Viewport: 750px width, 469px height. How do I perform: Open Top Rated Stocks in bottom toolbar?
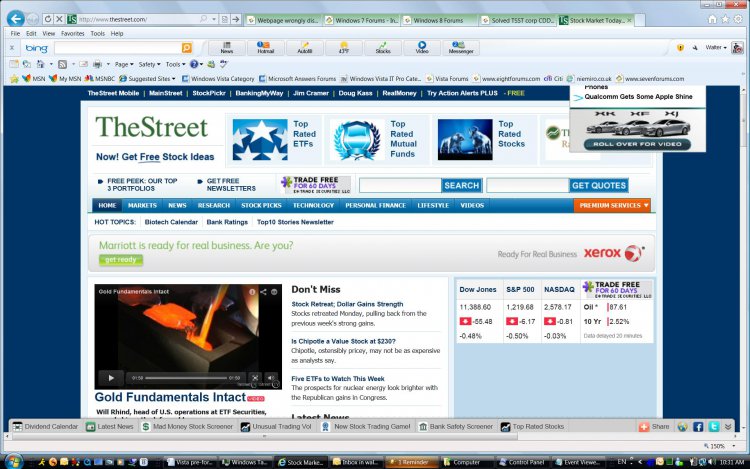532,426
